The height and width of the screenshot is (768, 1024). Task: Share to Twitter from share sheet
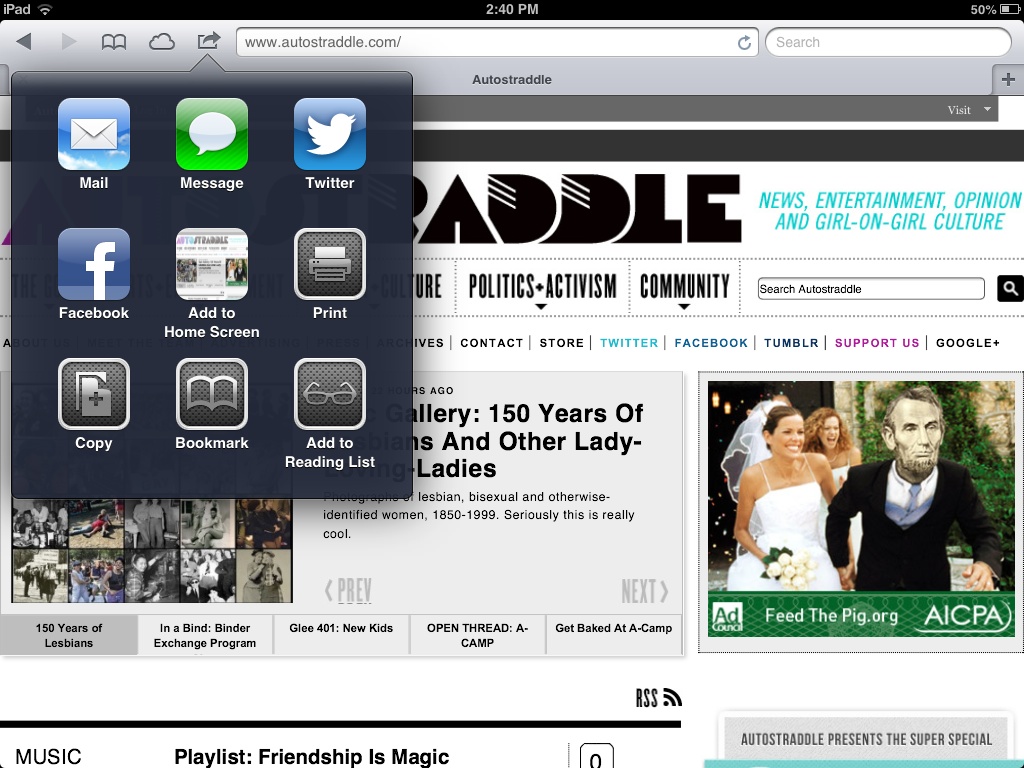click(329, 134)
